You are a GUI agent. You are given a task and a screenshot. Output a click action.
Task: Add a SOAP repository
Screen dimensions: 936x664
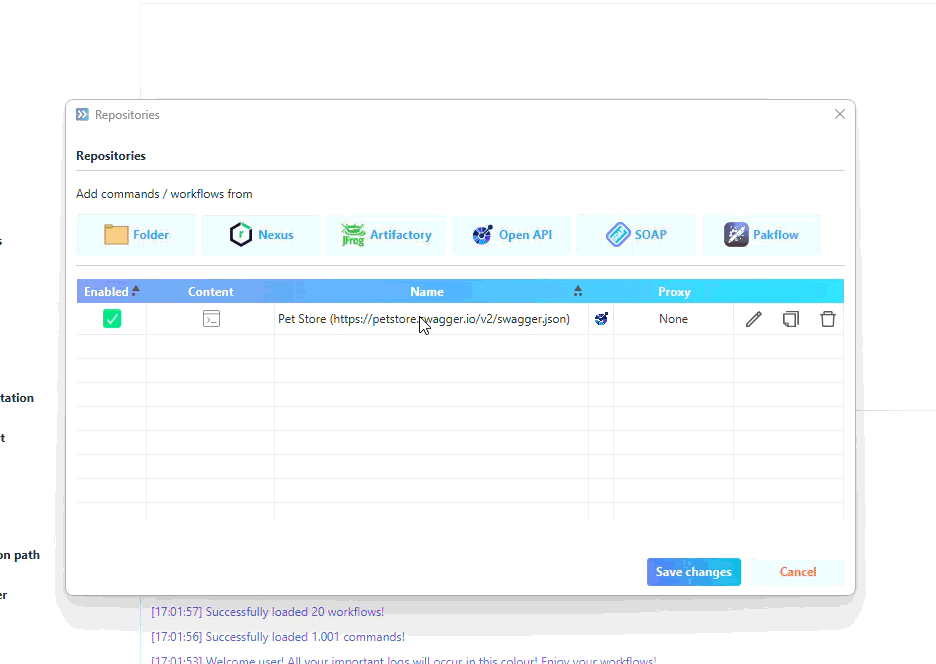click(636, 235)
